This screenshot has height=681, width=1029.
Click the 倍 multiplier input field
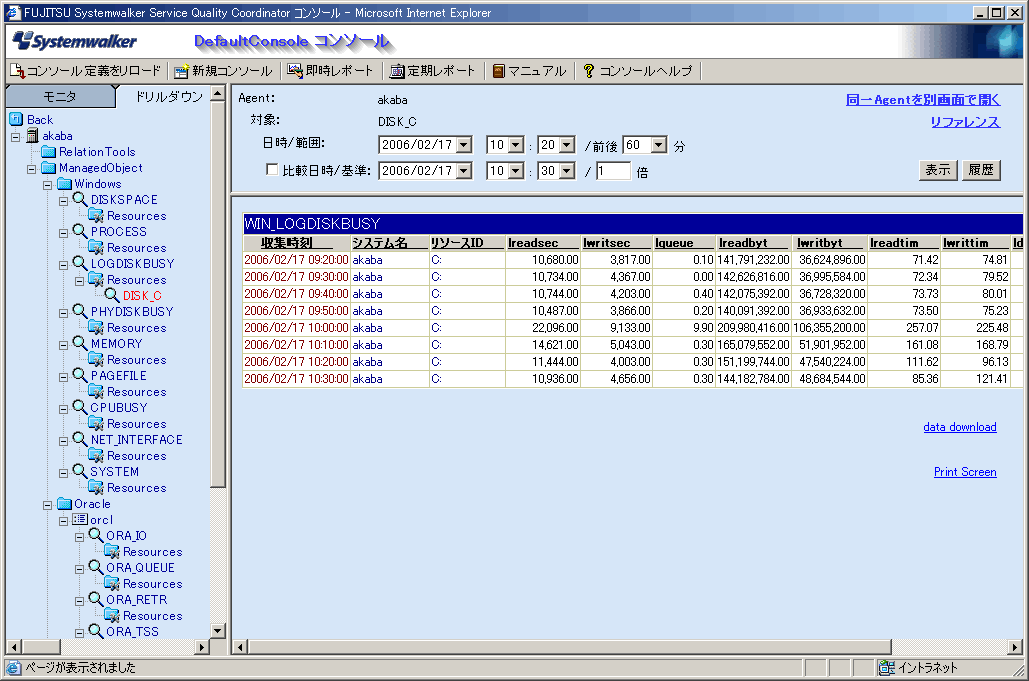point(613,171)
